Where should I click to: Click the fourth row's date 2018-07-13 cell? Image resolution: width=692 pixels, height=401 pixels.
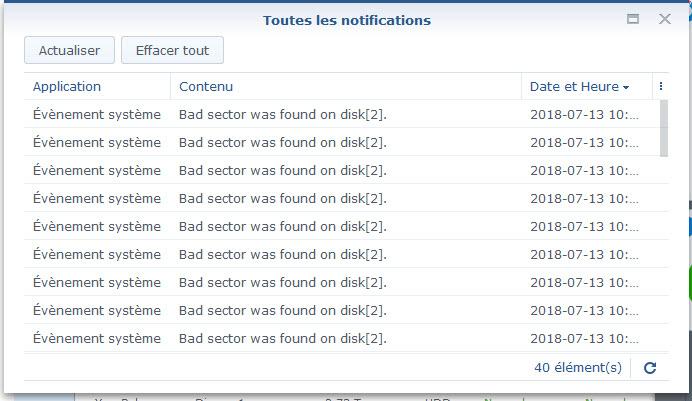[x=584, y=199]
